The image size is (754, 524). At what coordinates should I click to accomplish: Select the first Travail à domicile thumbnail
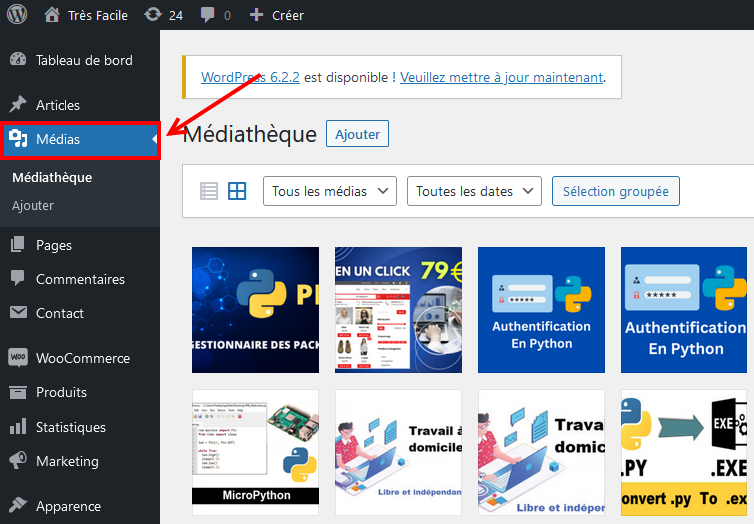(x=398, y=452)
